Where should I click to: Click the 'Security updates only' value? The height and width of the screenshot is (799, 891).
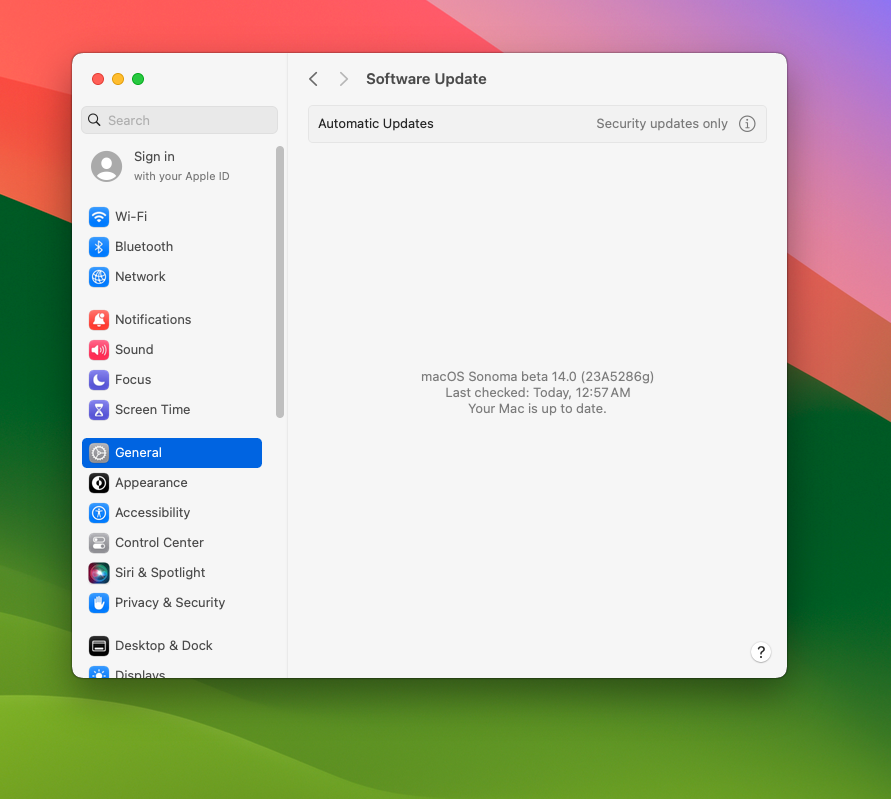pos(662,124)
